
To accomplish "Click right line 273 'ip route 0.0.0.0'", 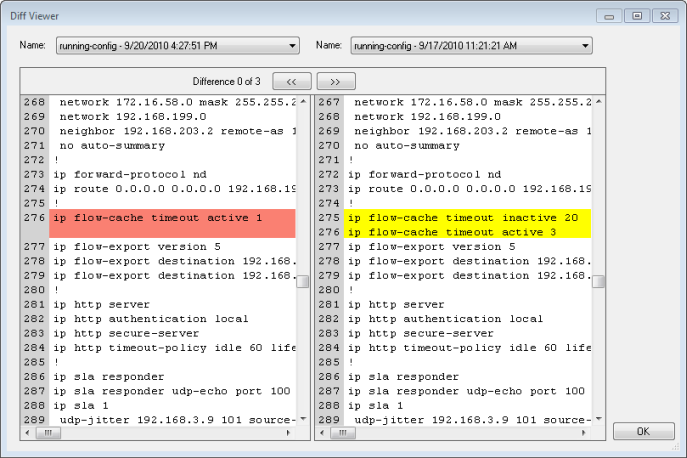I will click(469, 189).
